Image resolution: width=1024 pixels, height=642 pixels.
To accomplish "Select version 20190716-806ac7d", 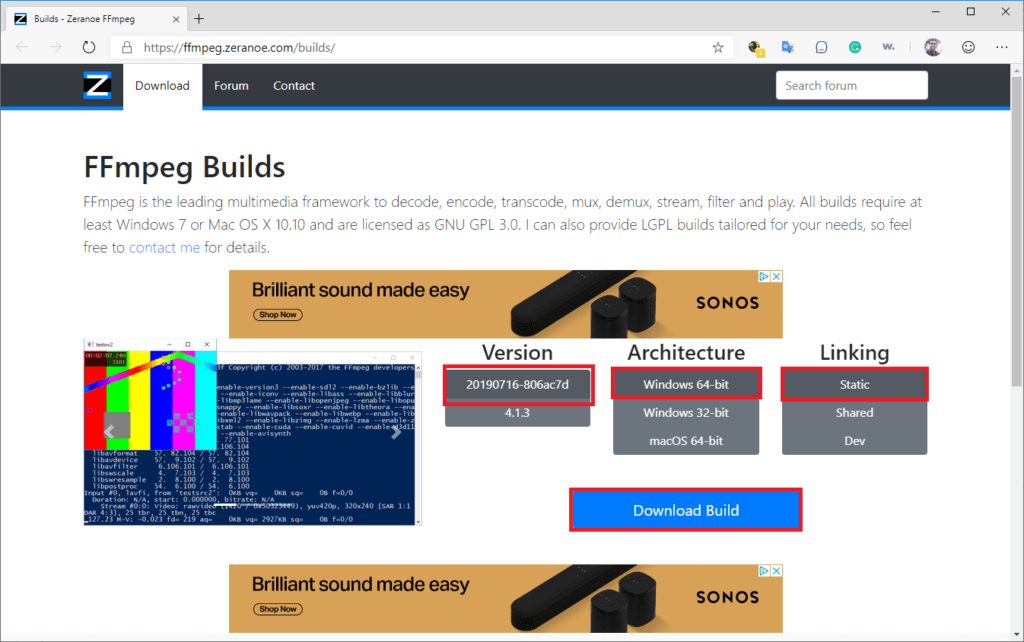I will [x=517, y=385].
